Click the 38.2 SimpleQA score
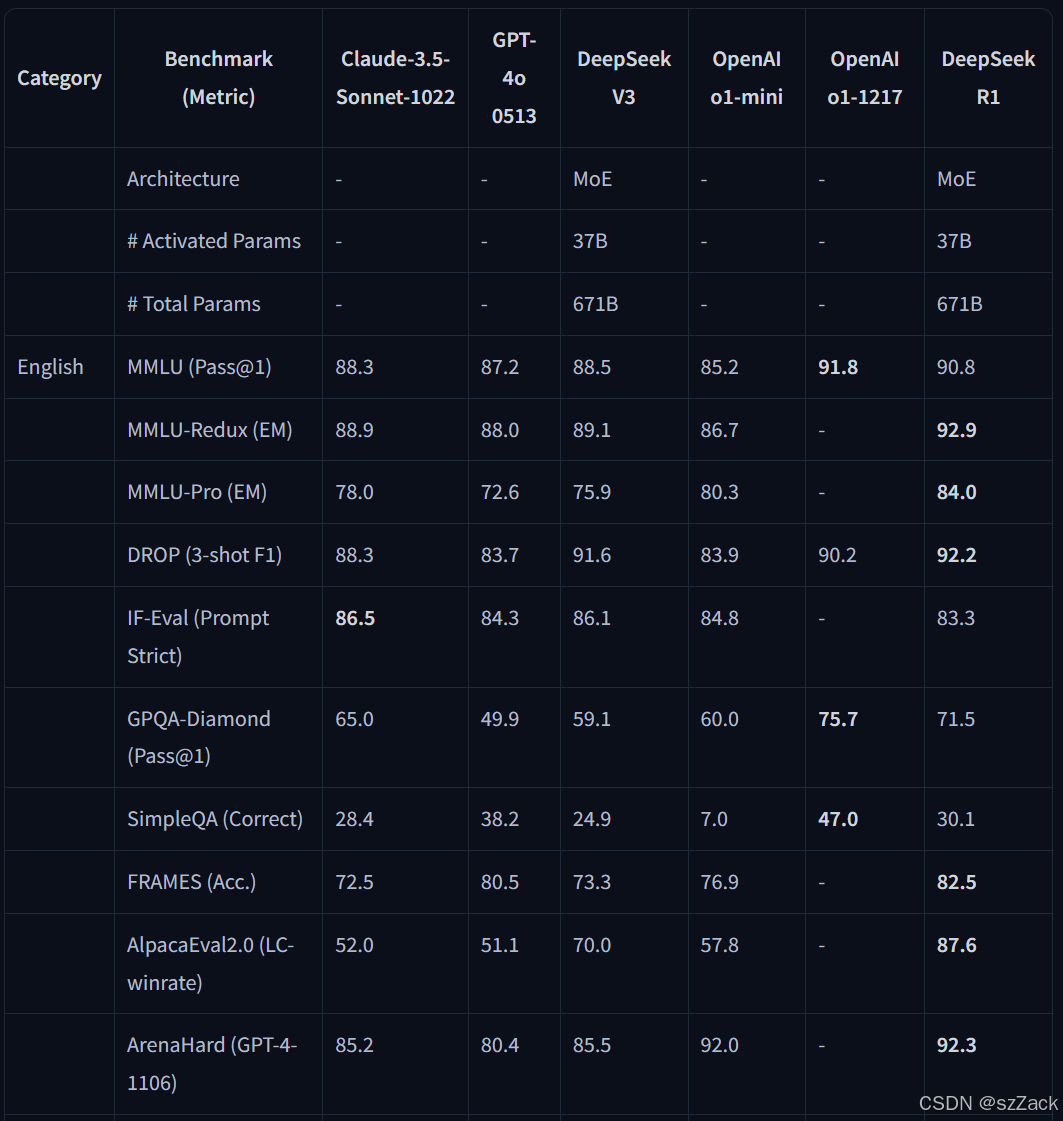The height and width of the screenshot is (1121, 1063). coord(500,819)
